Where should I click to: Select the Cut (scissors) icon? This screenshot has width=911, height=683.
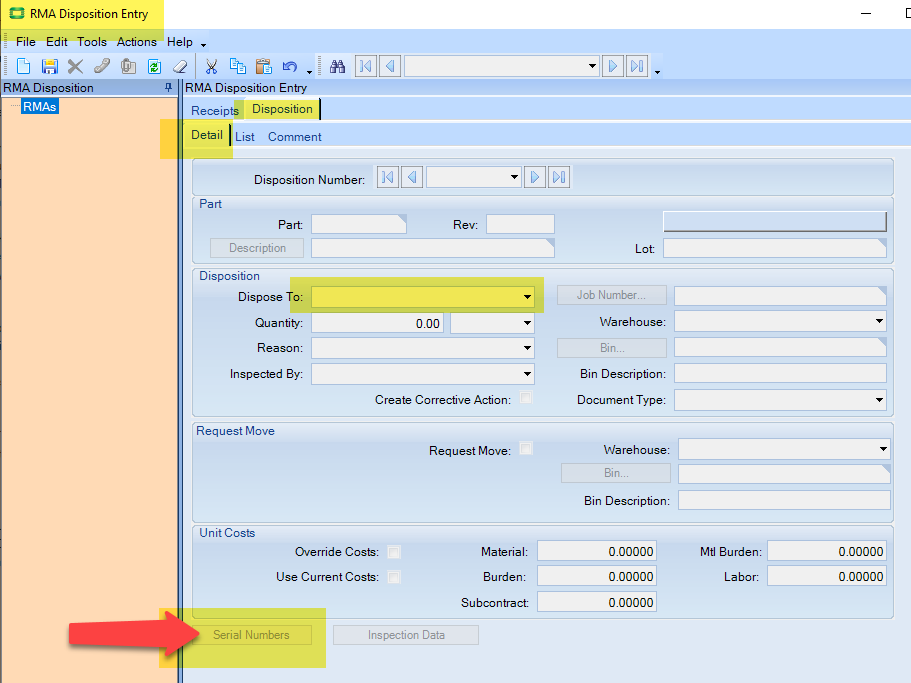tap(212, 66)
